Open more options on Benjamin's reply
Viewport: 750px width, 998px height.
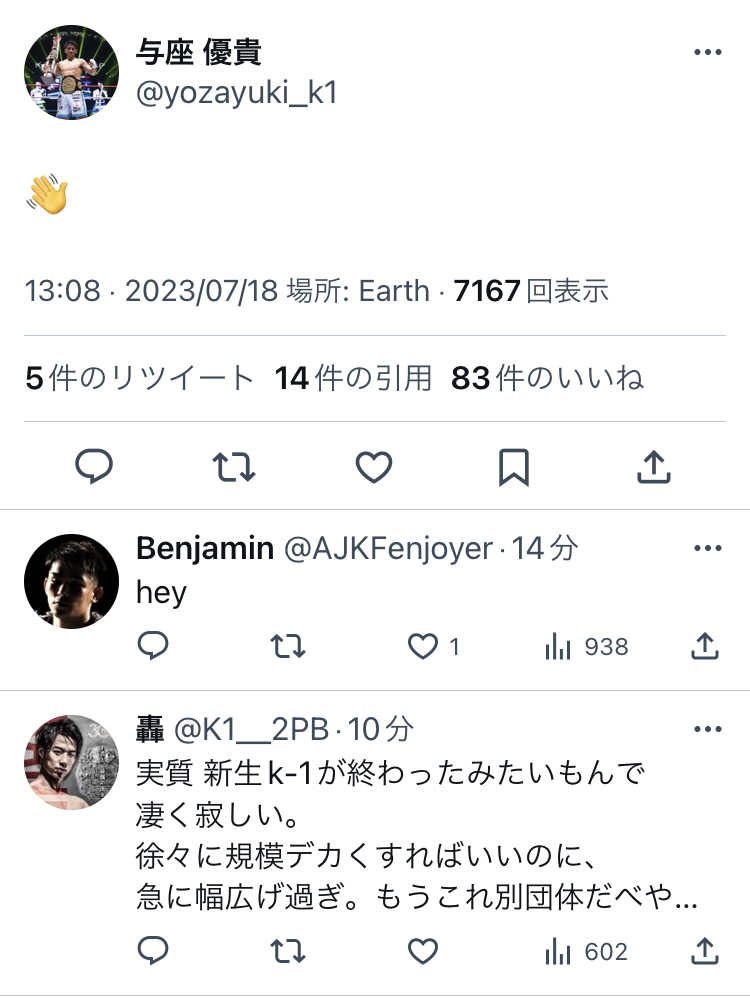tap(707, 548)
